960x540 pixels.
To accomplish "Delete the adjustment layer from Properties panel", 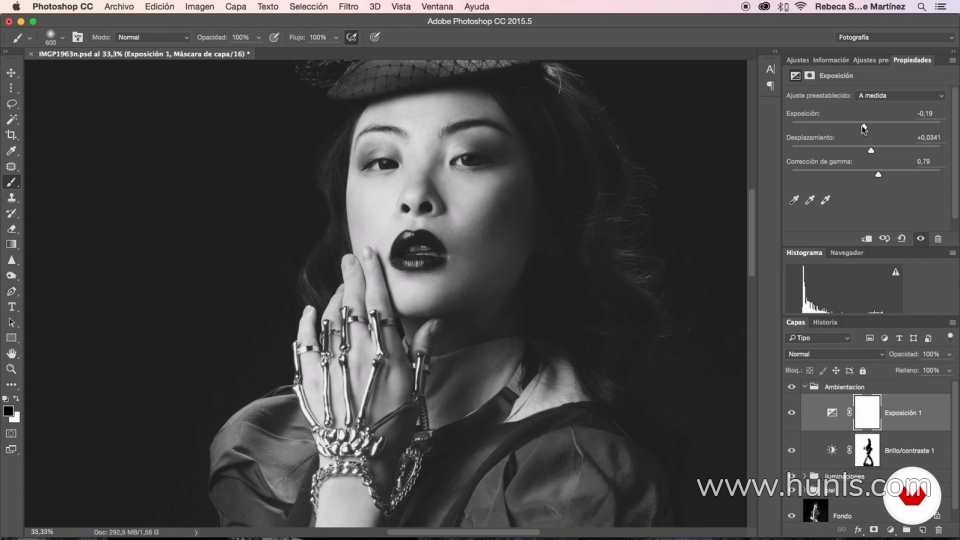I will (938, 239).
